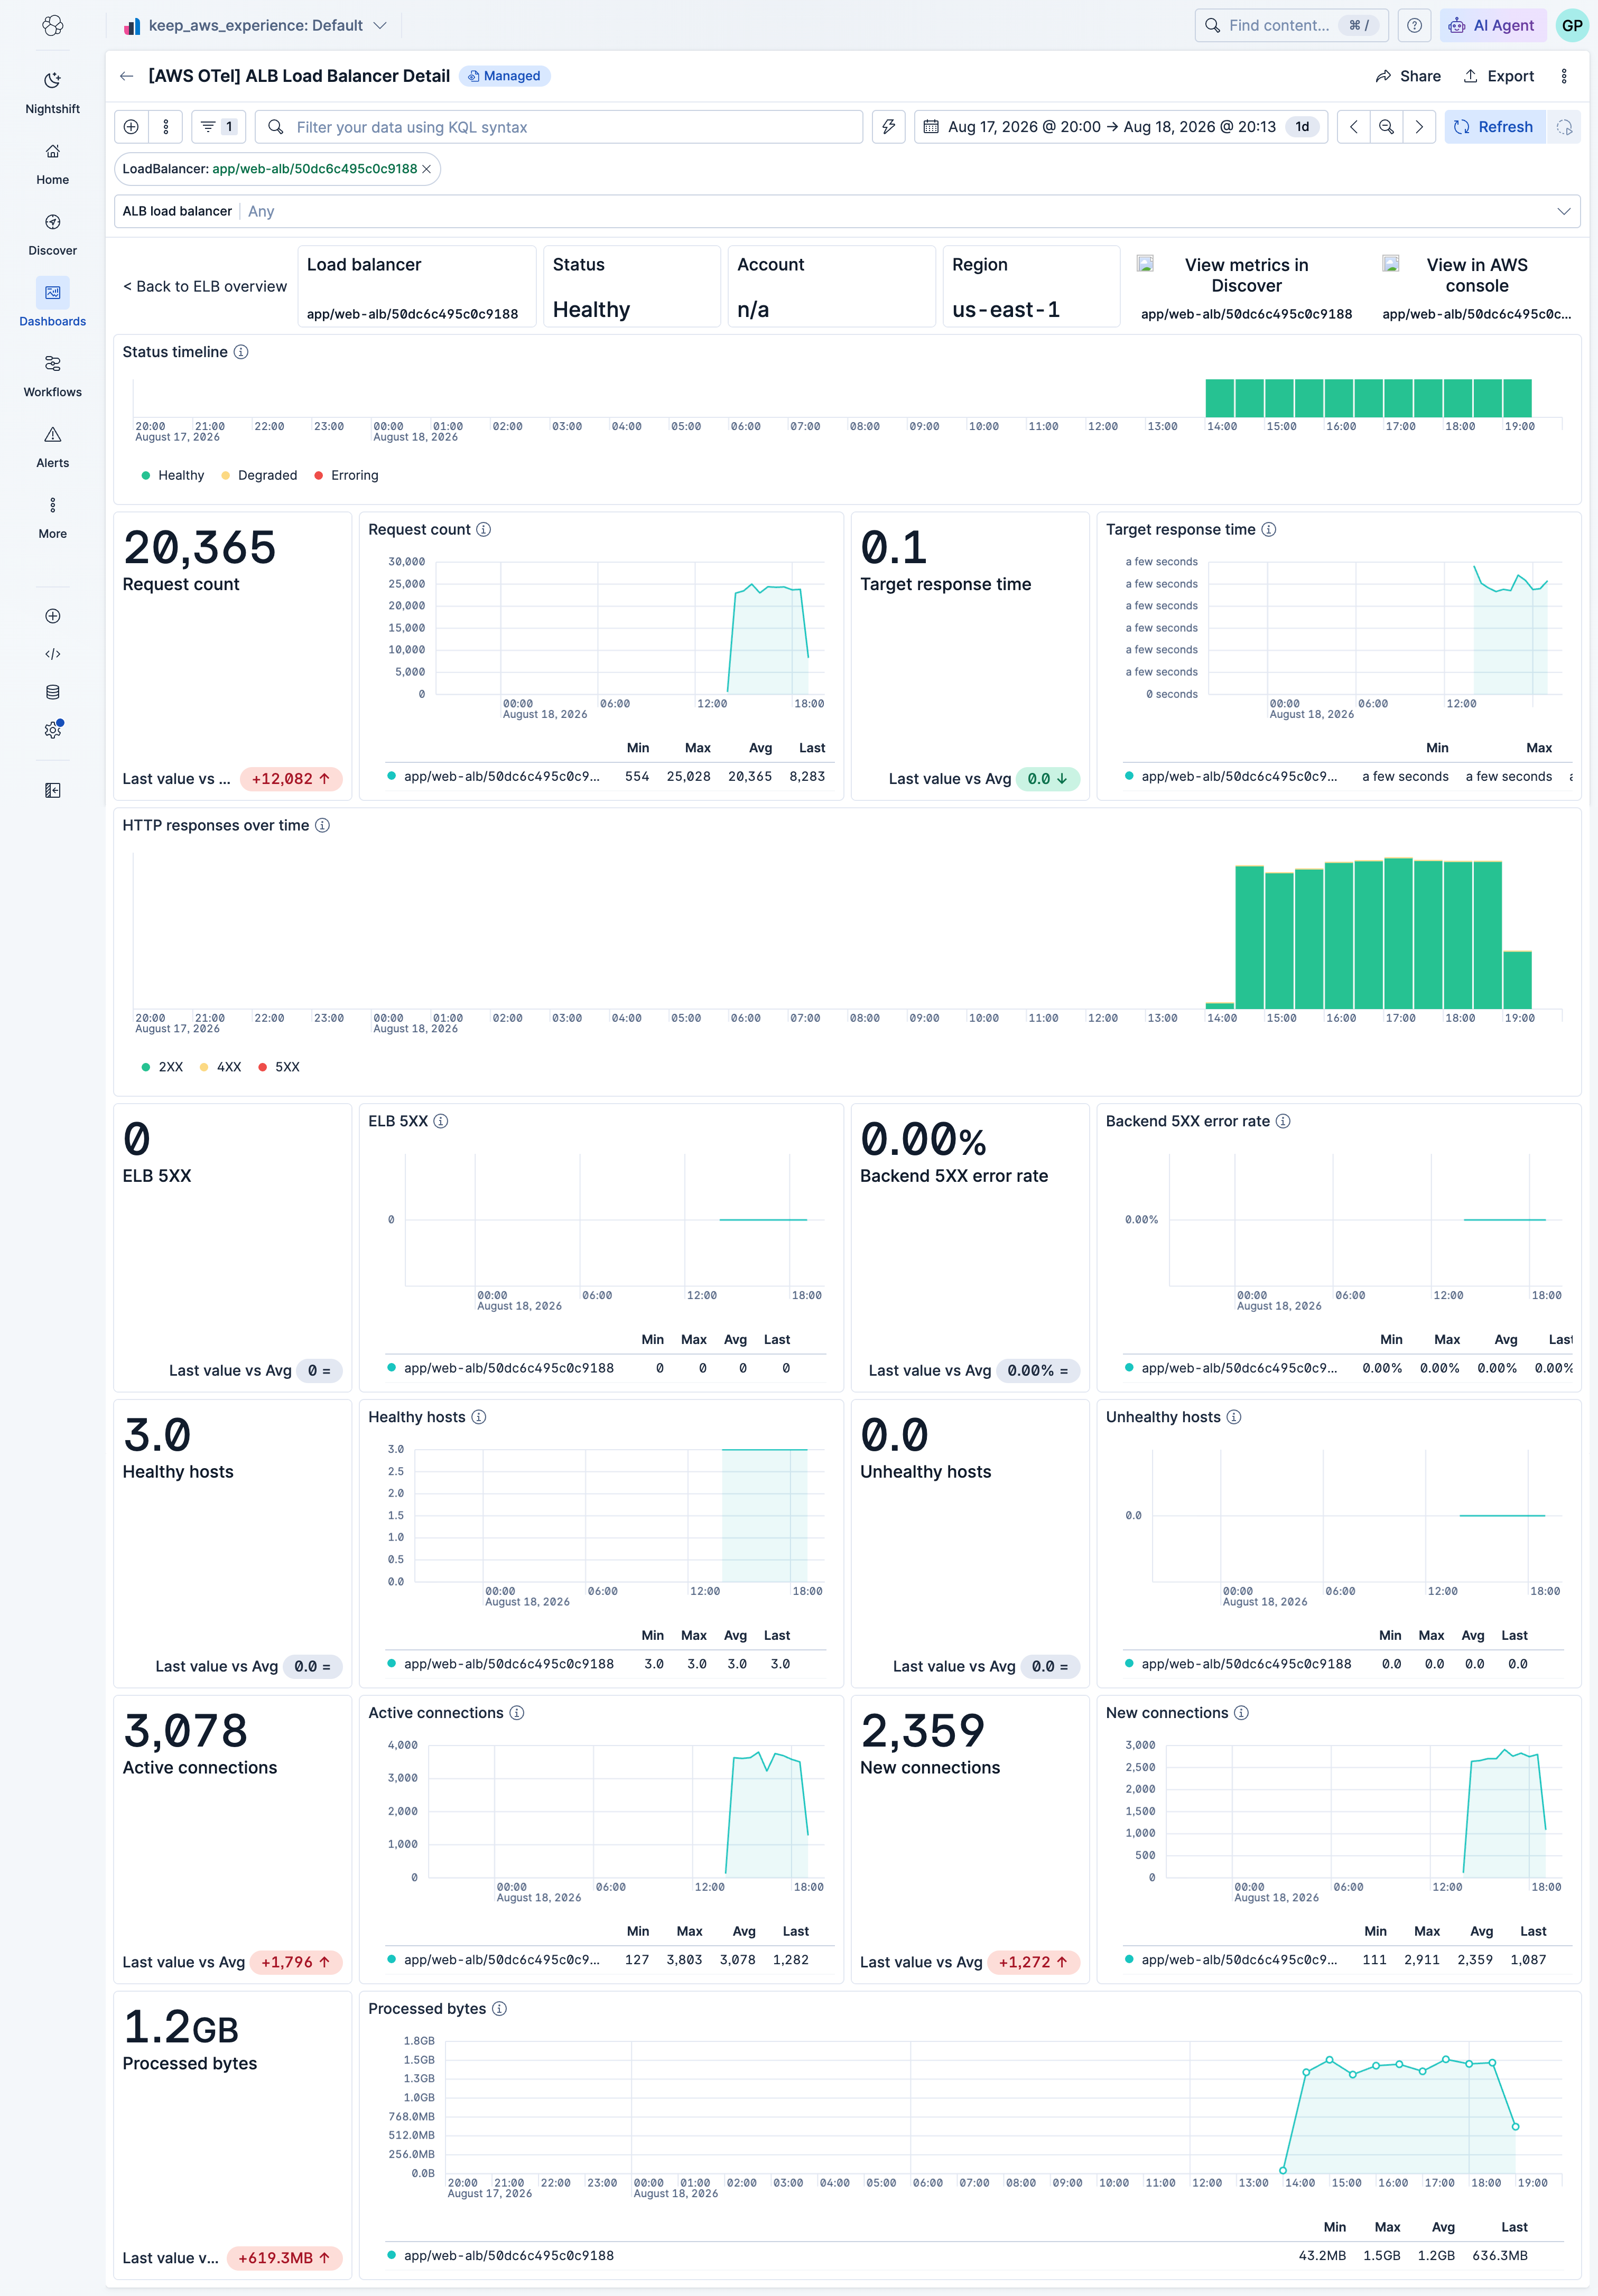The height and width of the screenshot is (2296, 1598).
Task: Toggle 5XX series in HTTP responses legend
Action: click(x=279, y=1068)
